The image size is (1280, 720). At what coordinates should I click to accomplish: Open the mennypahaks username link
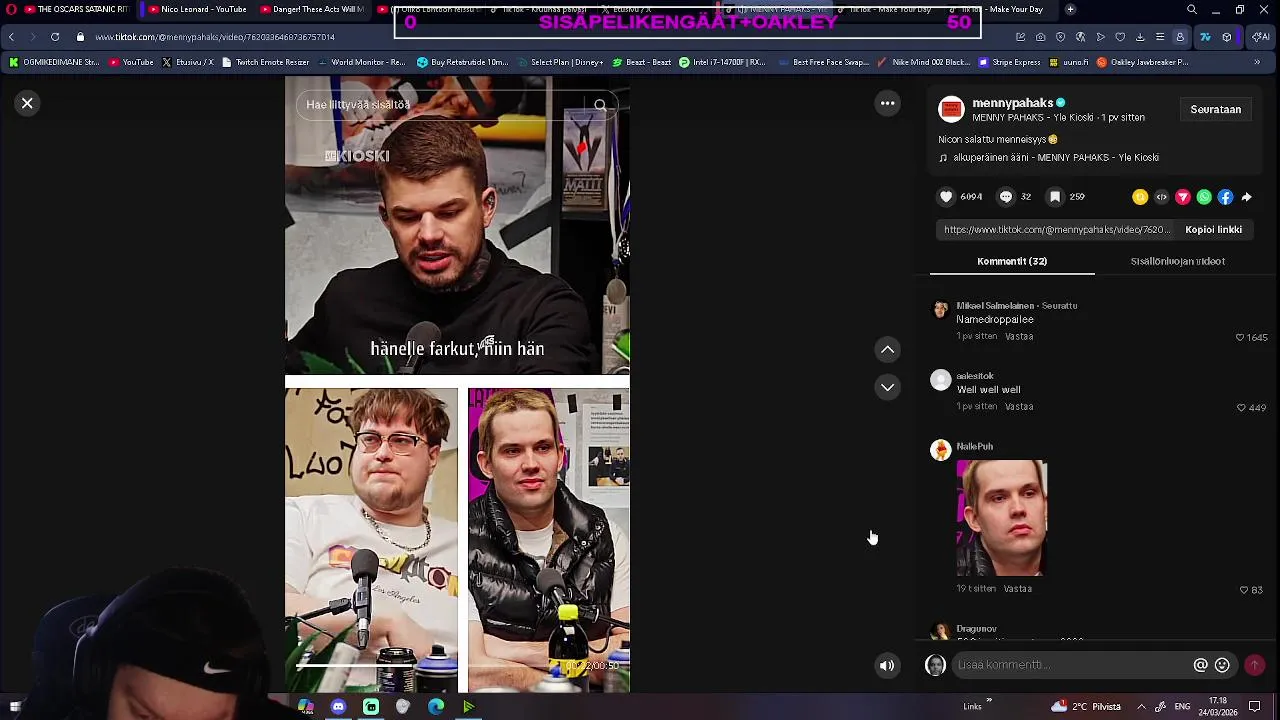[1012, 103]
